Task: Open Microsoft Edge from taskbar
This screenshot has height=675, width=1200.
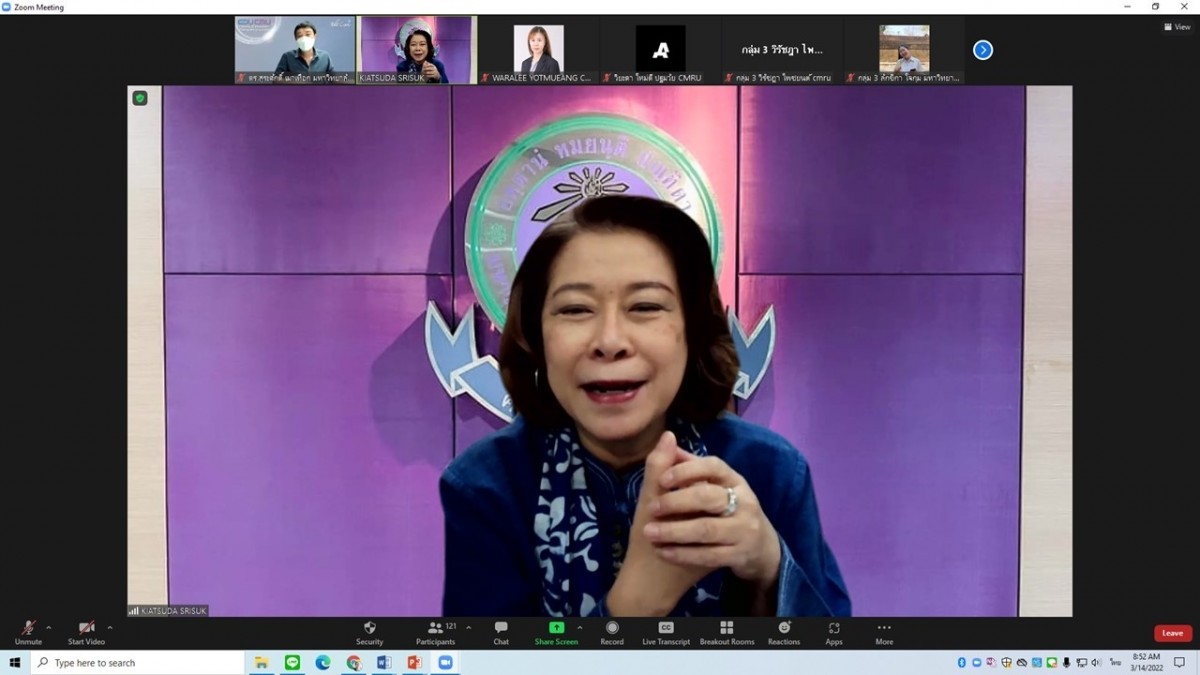Action: (x=323, y=662)
